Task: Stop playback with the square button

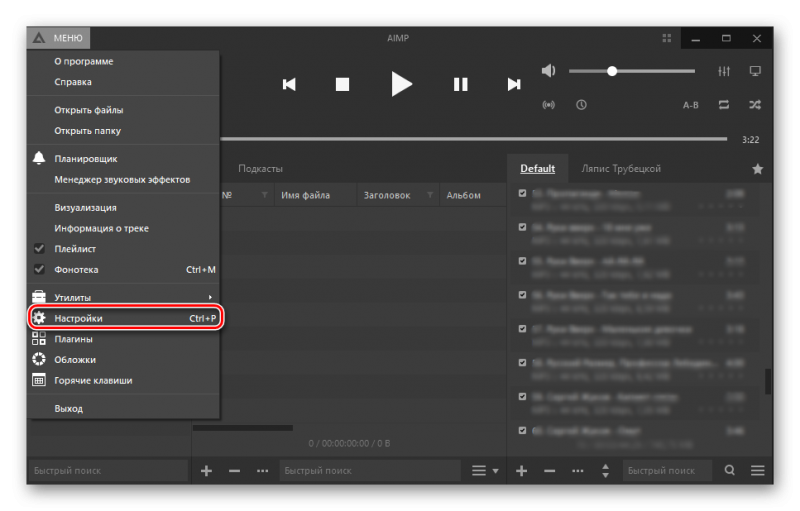Action: click(342, 84)
